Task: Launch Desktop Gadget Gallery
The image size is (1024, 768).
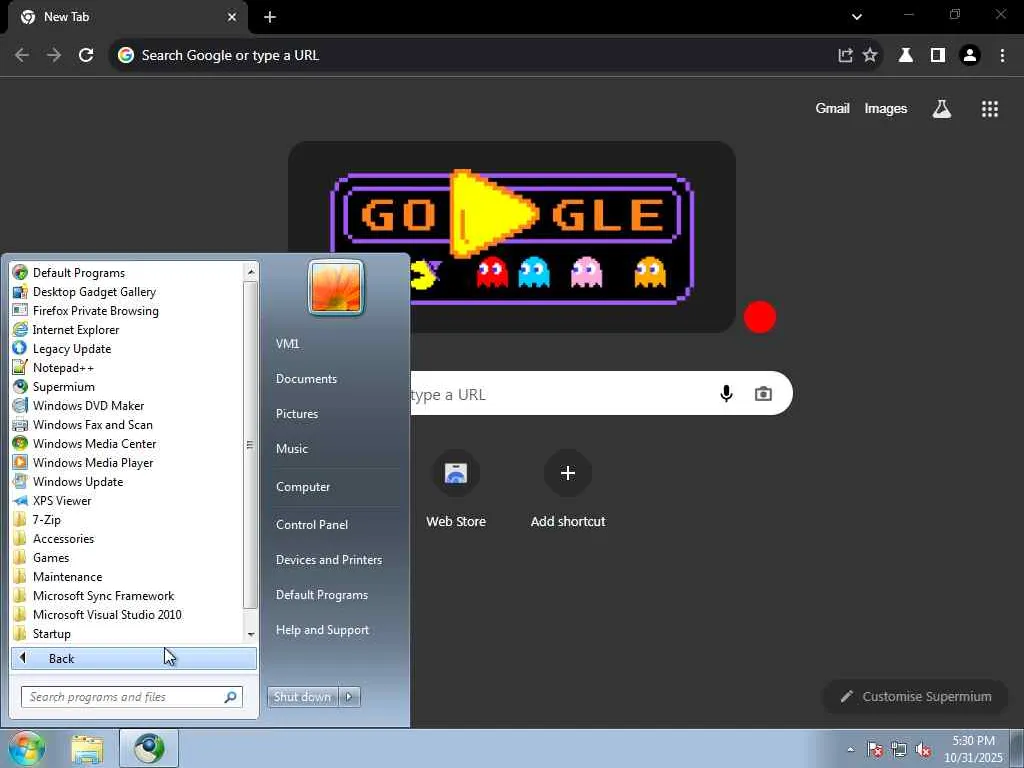Action: [x=127, y=291]
